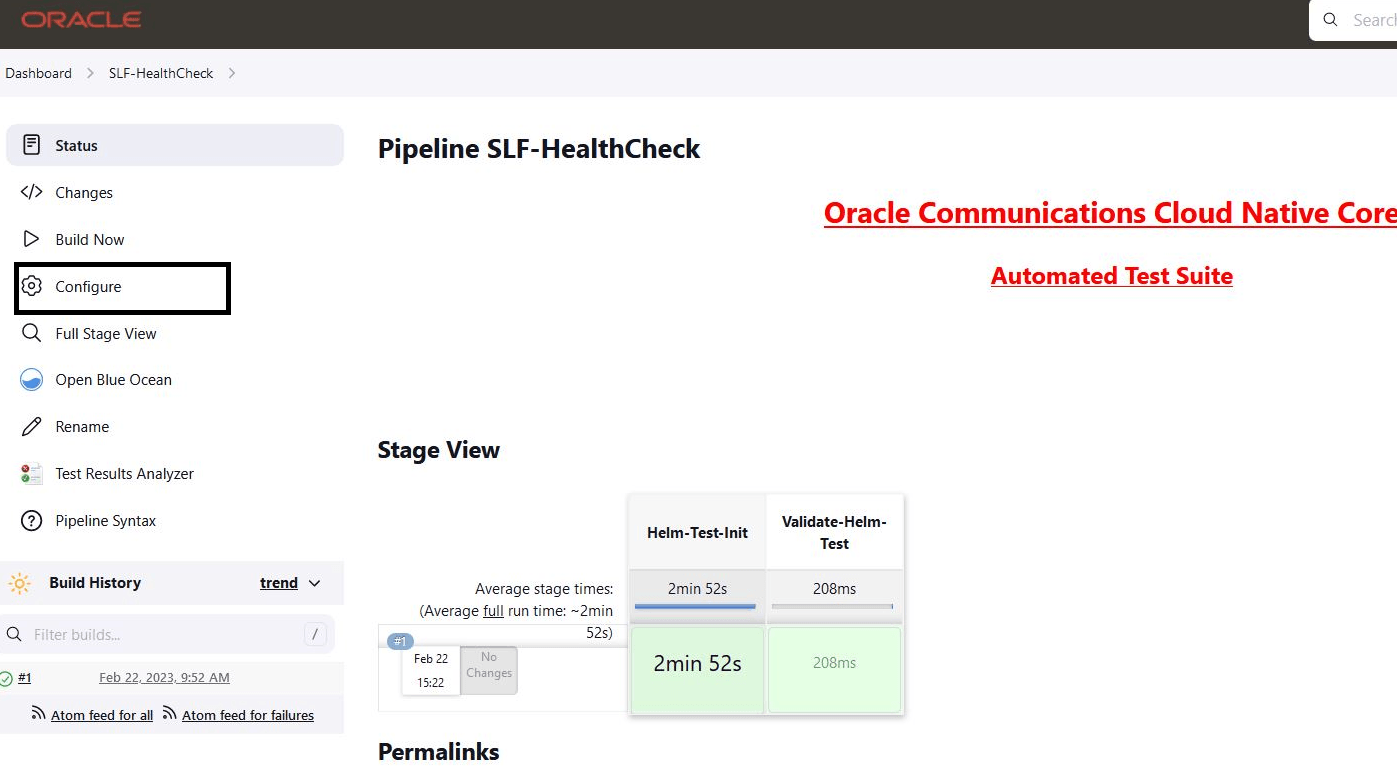This screenshot has width=1397, height=769.
Task: Click the green success checkmark beside build #1
Action: pyautogui.click(x=8, y=677)
